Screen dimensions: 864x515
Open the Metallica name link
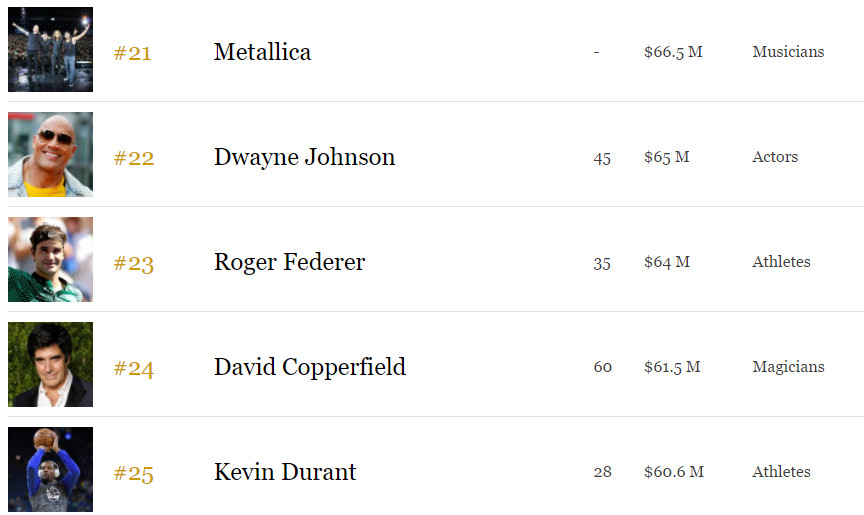click(262, 52)
